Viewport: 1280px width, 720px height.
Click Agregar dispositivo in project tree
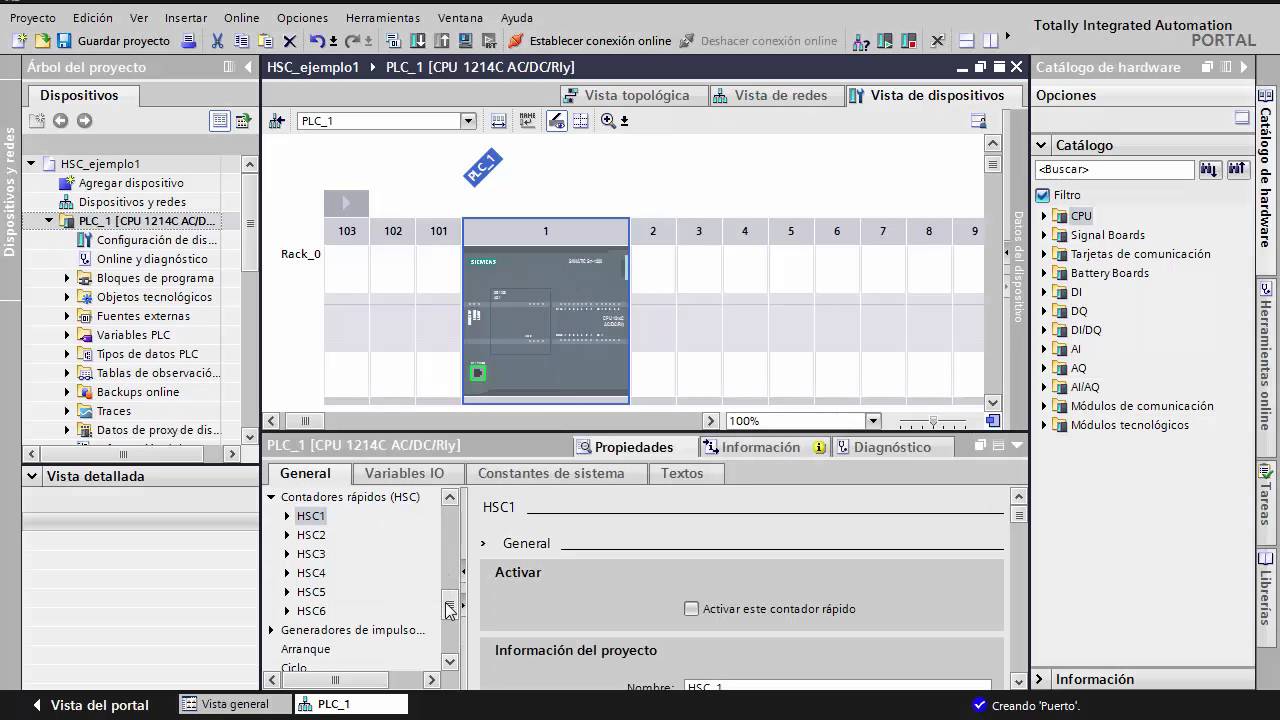(x=131, y=183)
